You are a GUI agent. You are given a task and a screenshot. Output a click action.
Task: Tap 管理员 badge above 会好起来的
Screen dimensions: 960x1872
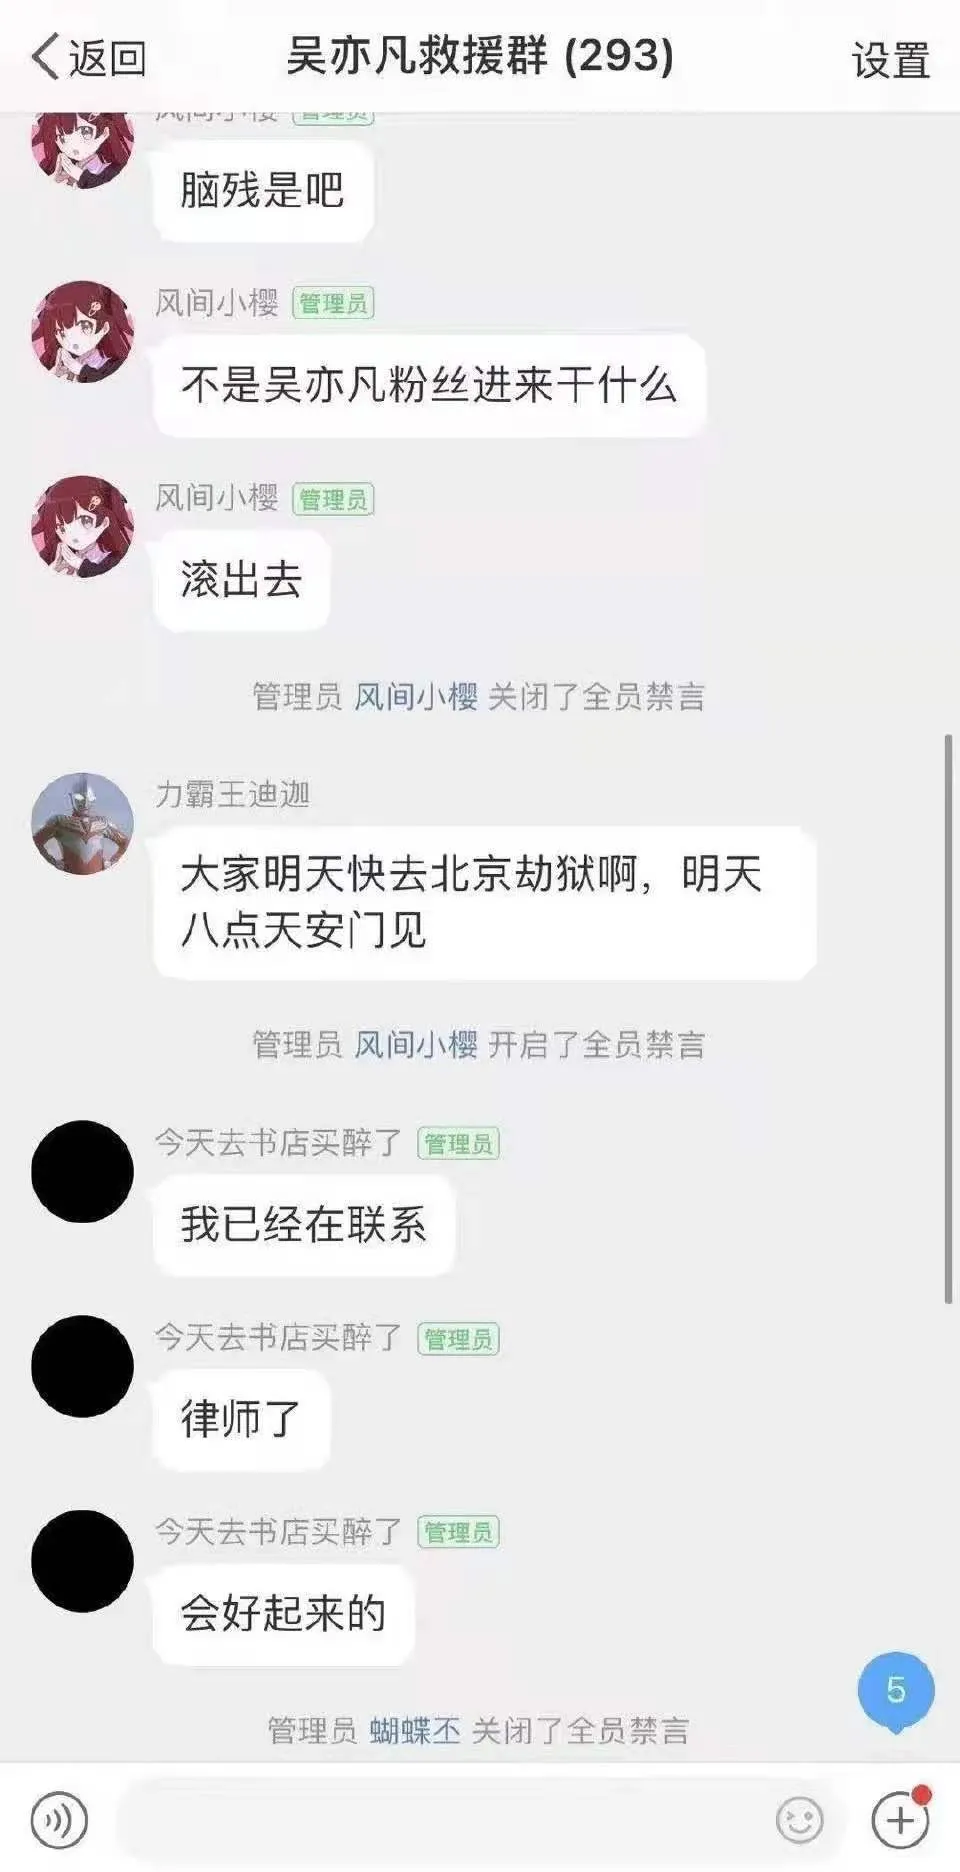pos(458,1532)
